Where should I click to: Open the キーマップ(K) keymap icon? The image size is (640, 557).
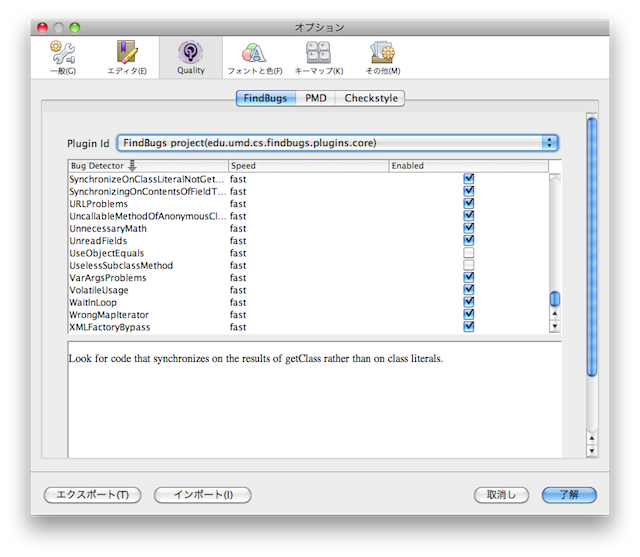pos(318,58)
